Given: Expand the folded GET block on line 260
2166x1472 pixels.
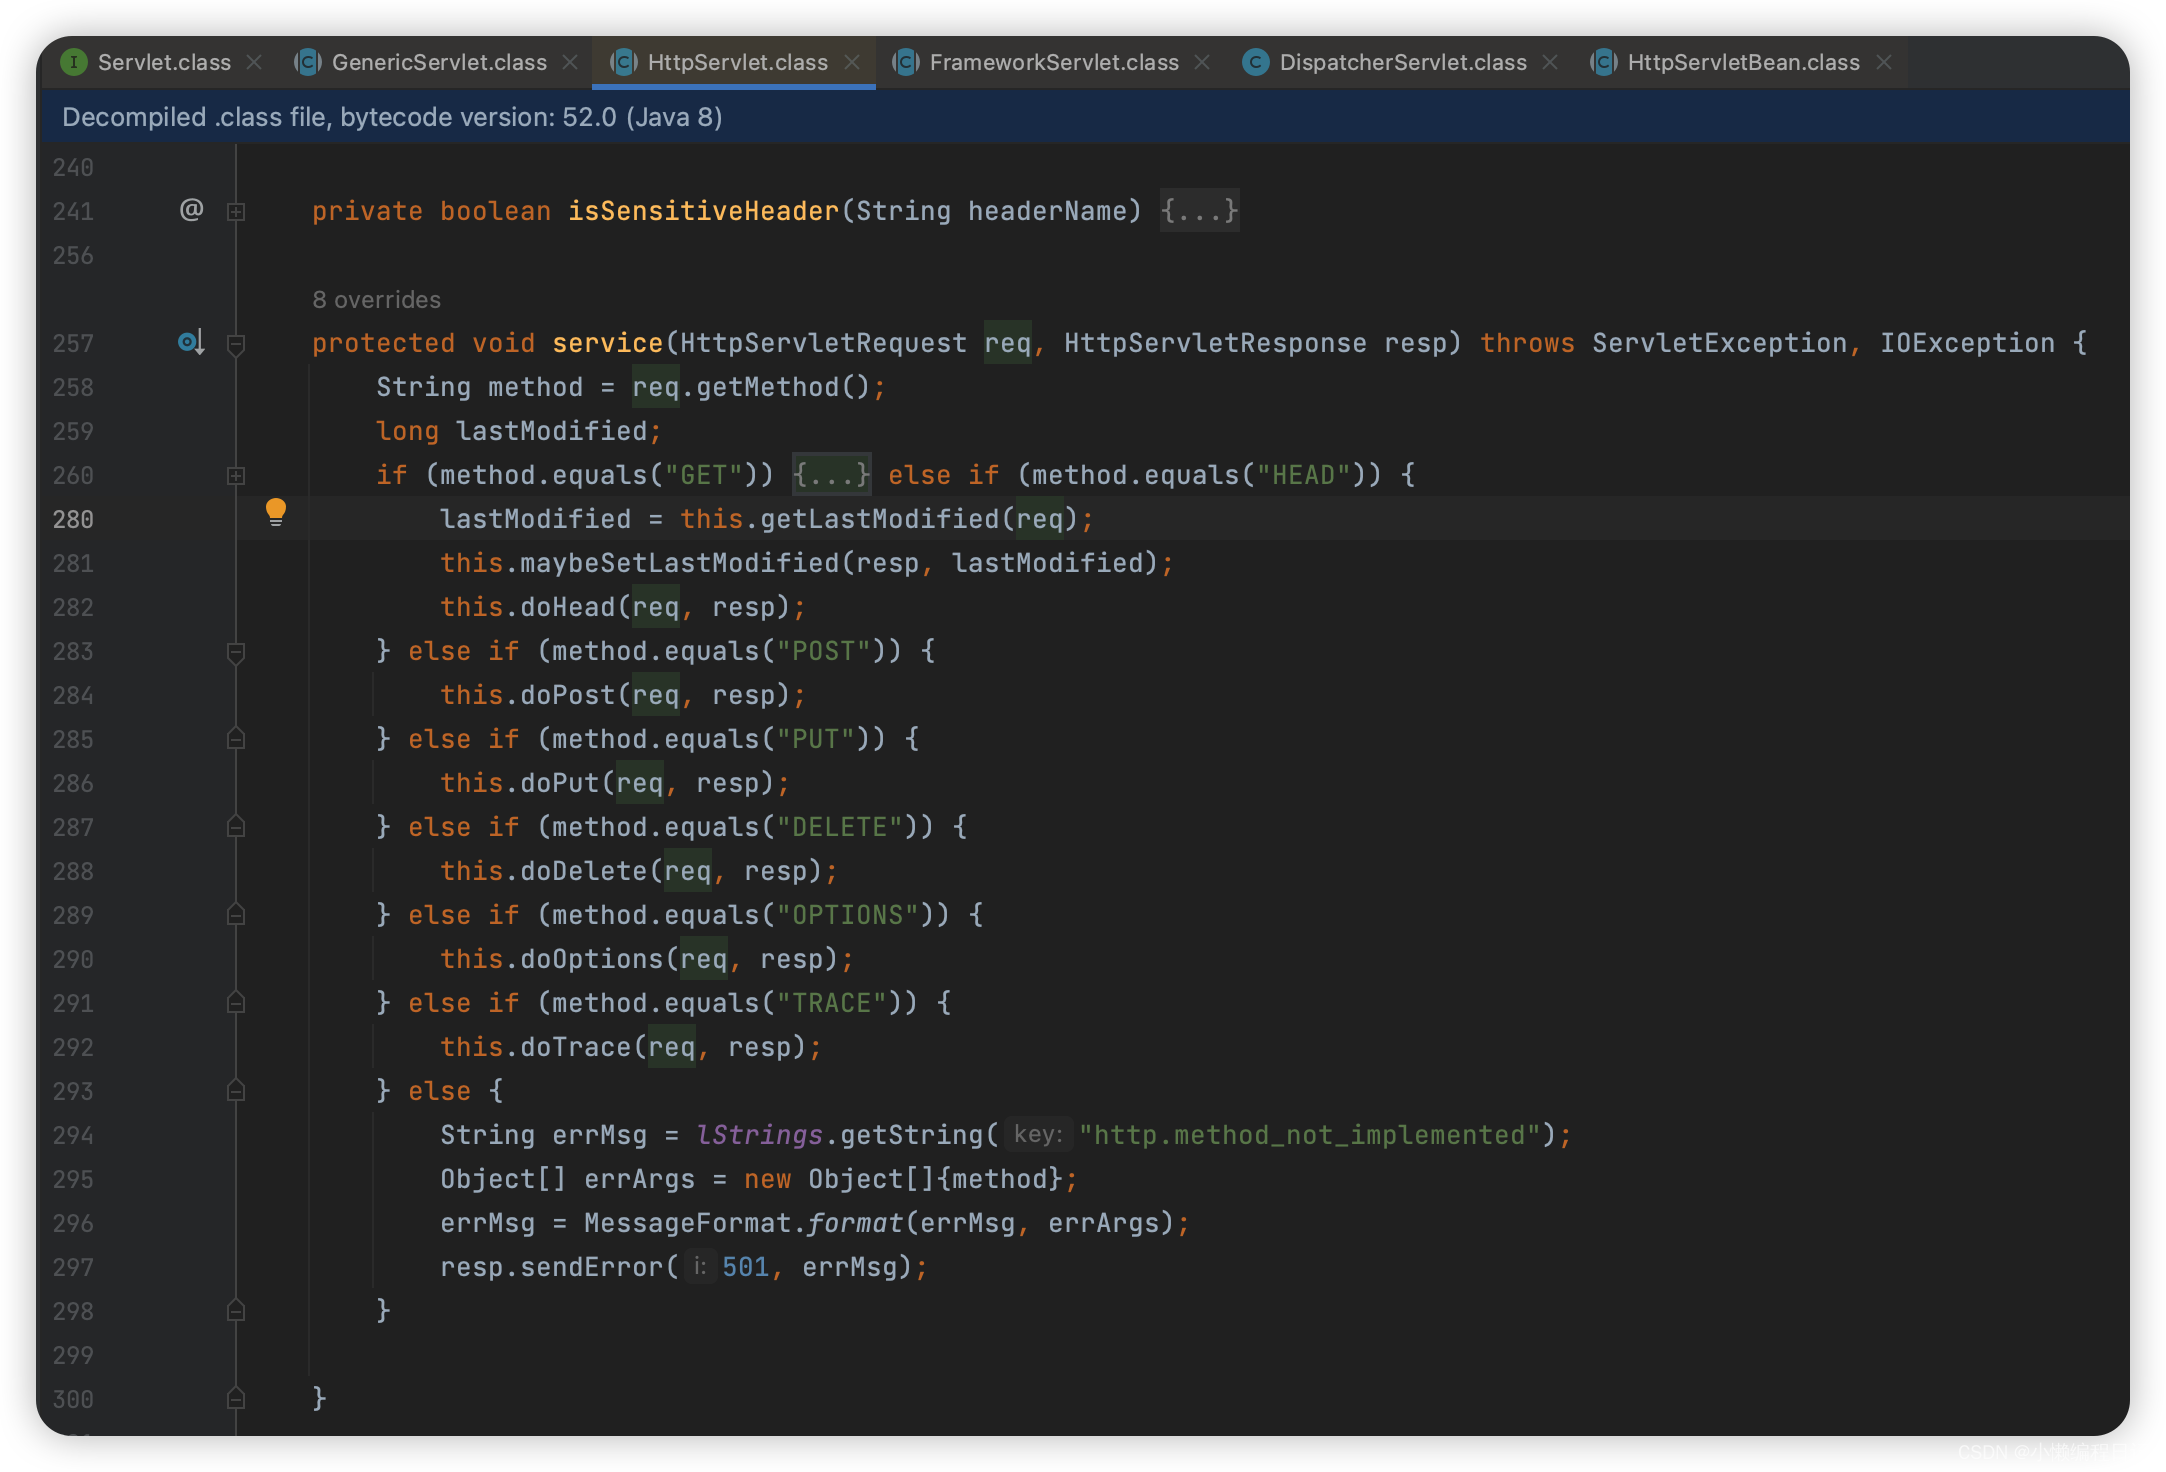Looking at the screenshot, I should [x=236, y=476].
